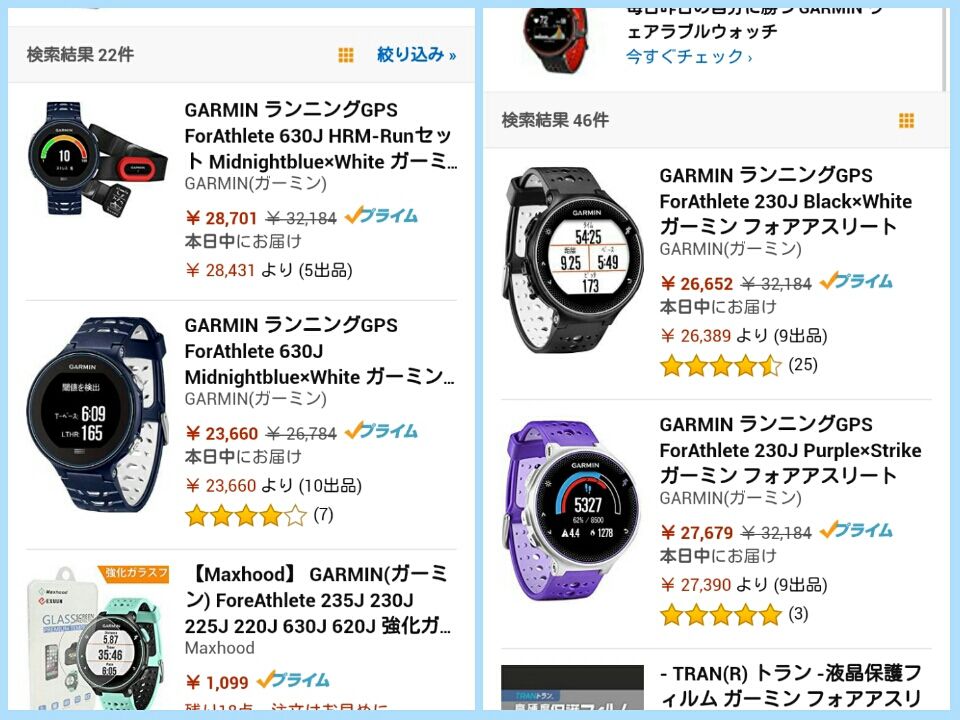The height and width of the screenshot is (720, 960).
Task: Open ForAthlete 630J Midnightblue×White product title
Action: pyautogui.click(x=319, y=351)
